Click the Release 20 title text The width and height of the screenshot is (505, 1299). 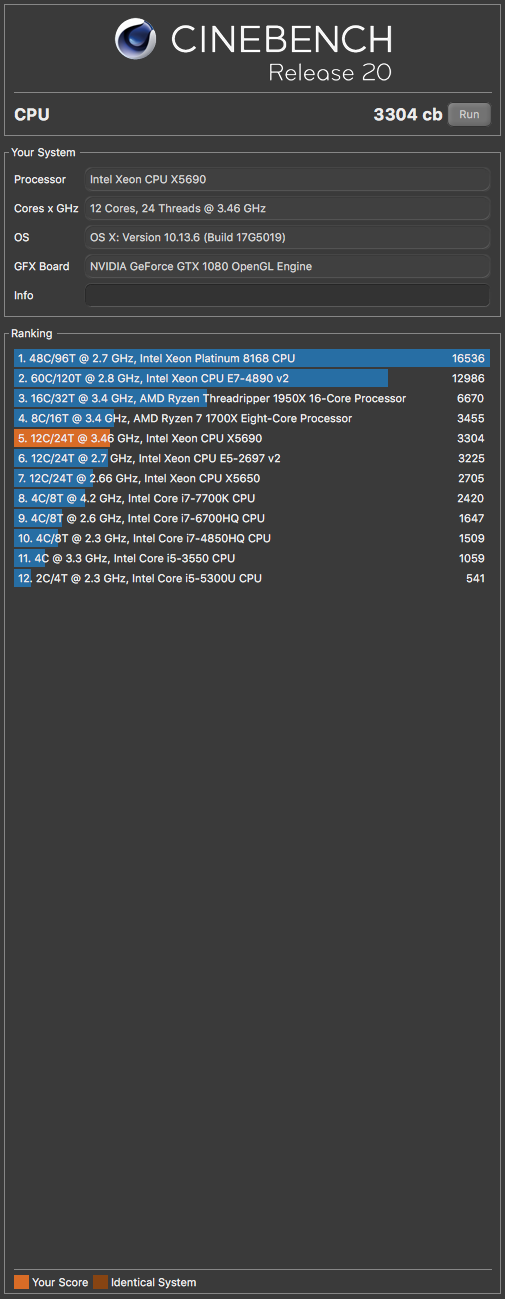click(x=330, y=73)
